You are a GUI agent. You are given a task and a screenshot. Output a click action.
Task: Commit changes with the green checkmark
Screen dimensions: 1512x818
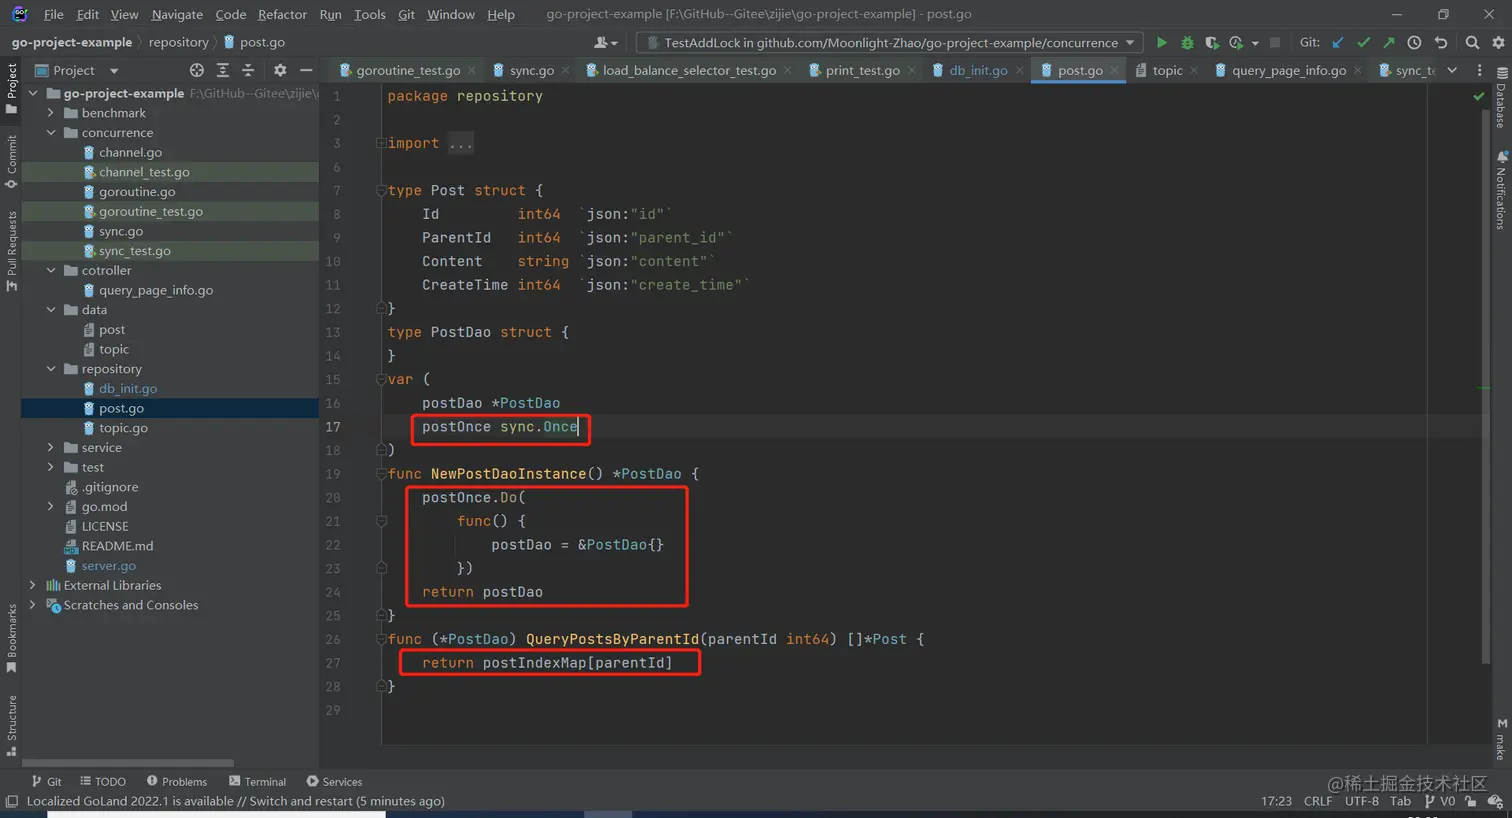1363,43
